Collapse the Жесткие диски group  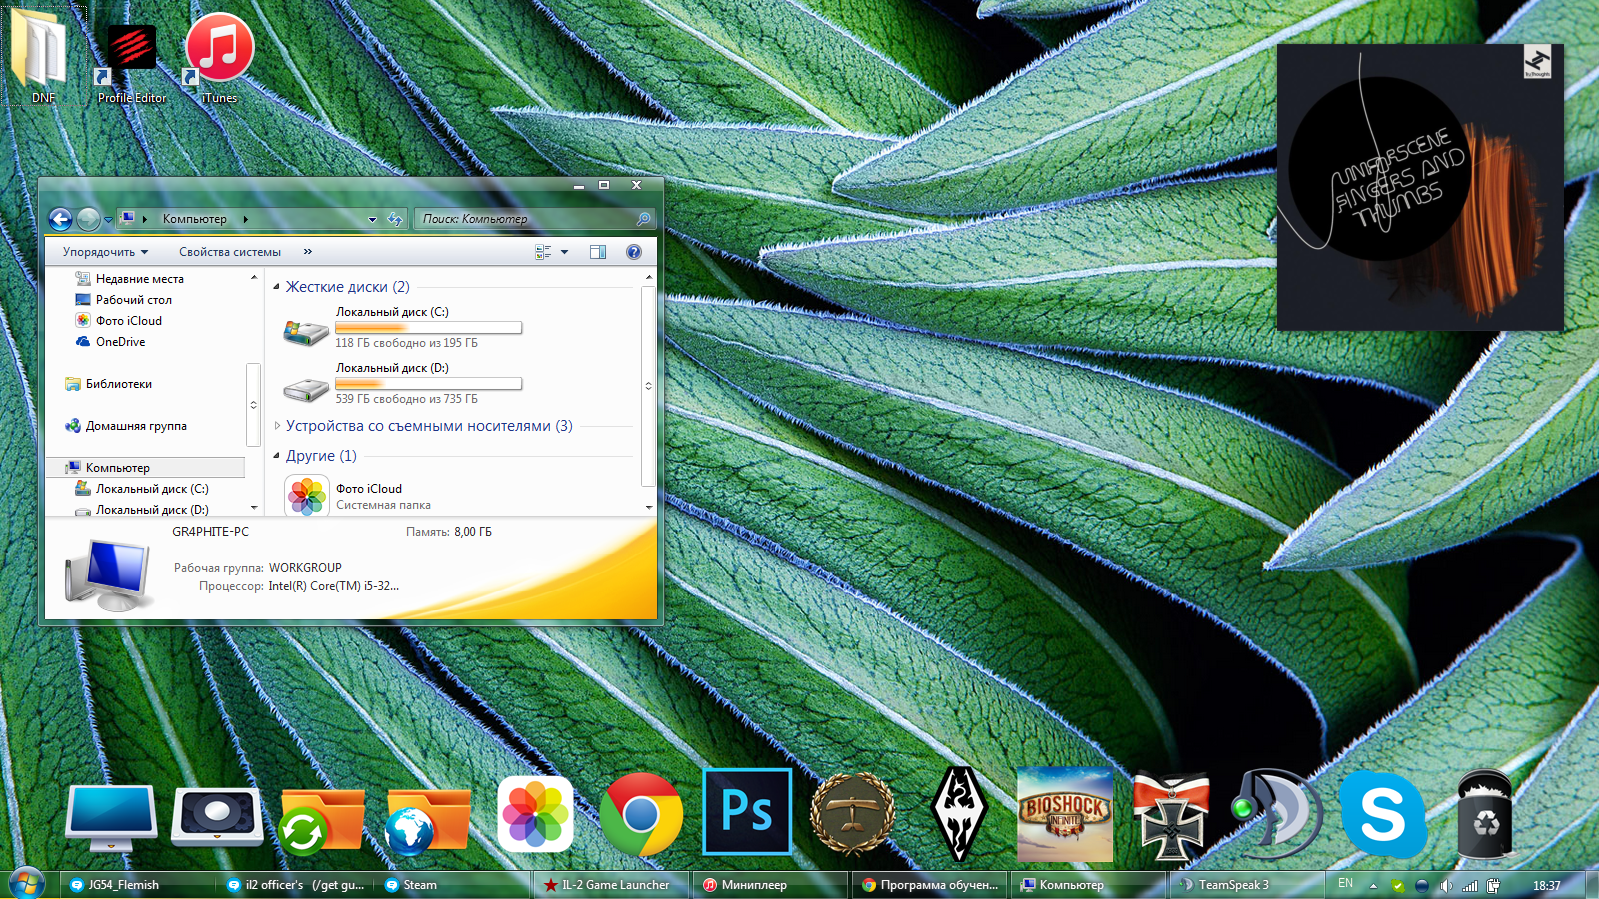(x=277, y=287)
